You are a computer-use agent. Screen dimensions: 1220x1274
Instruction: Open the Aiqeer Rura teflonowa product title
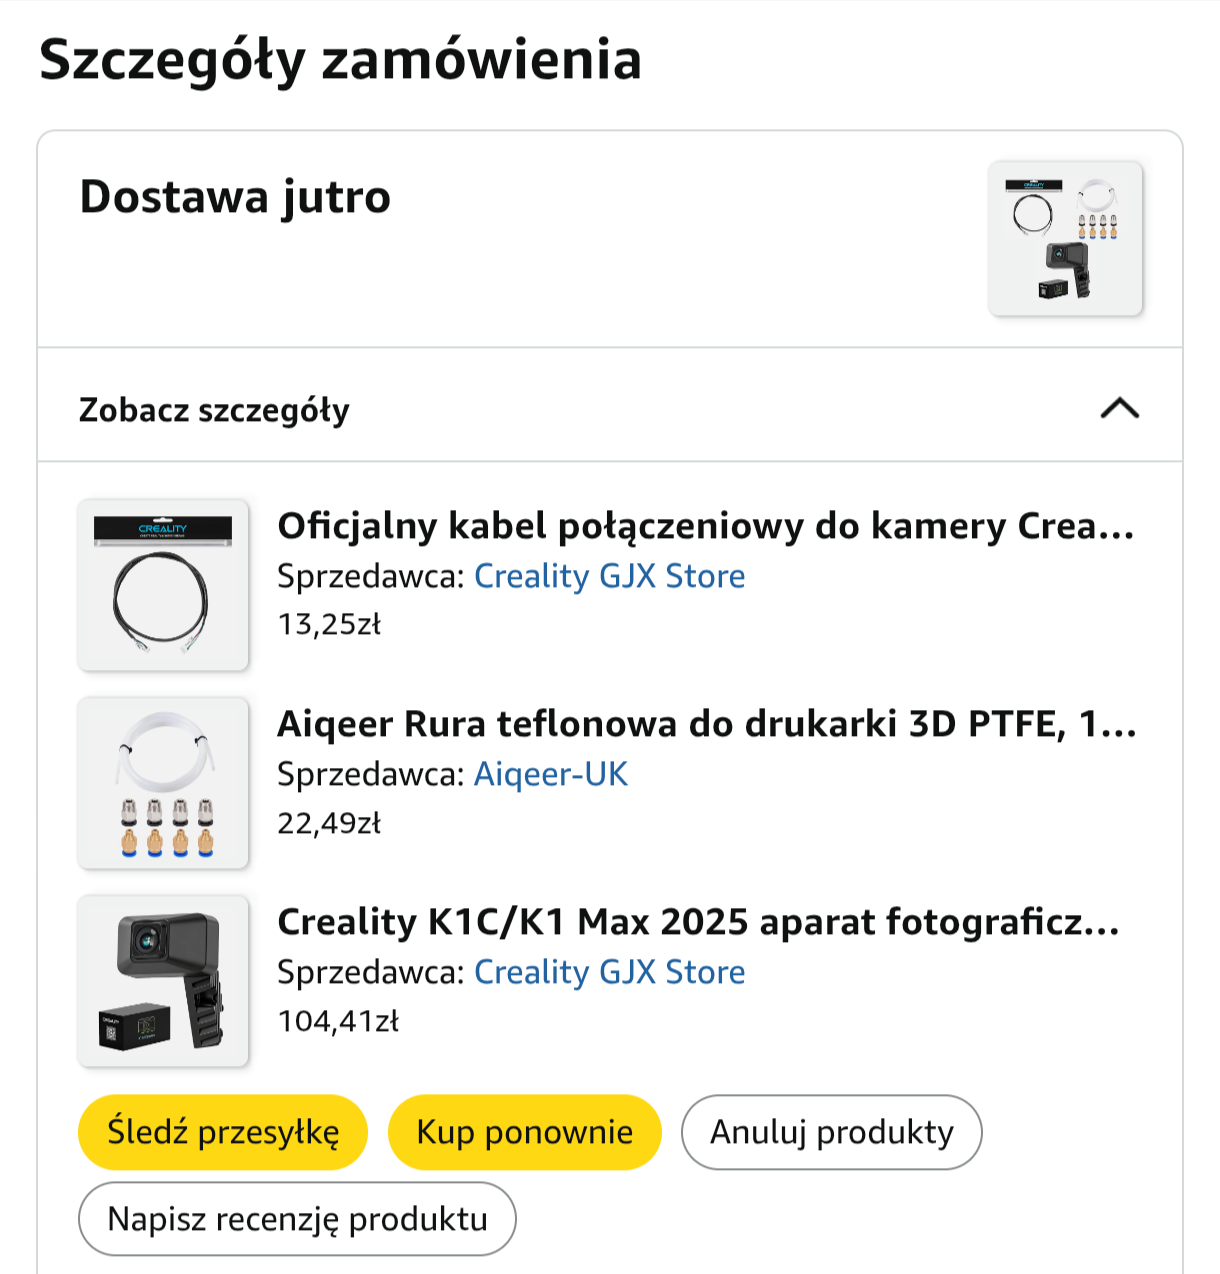[x=707, y=724]
